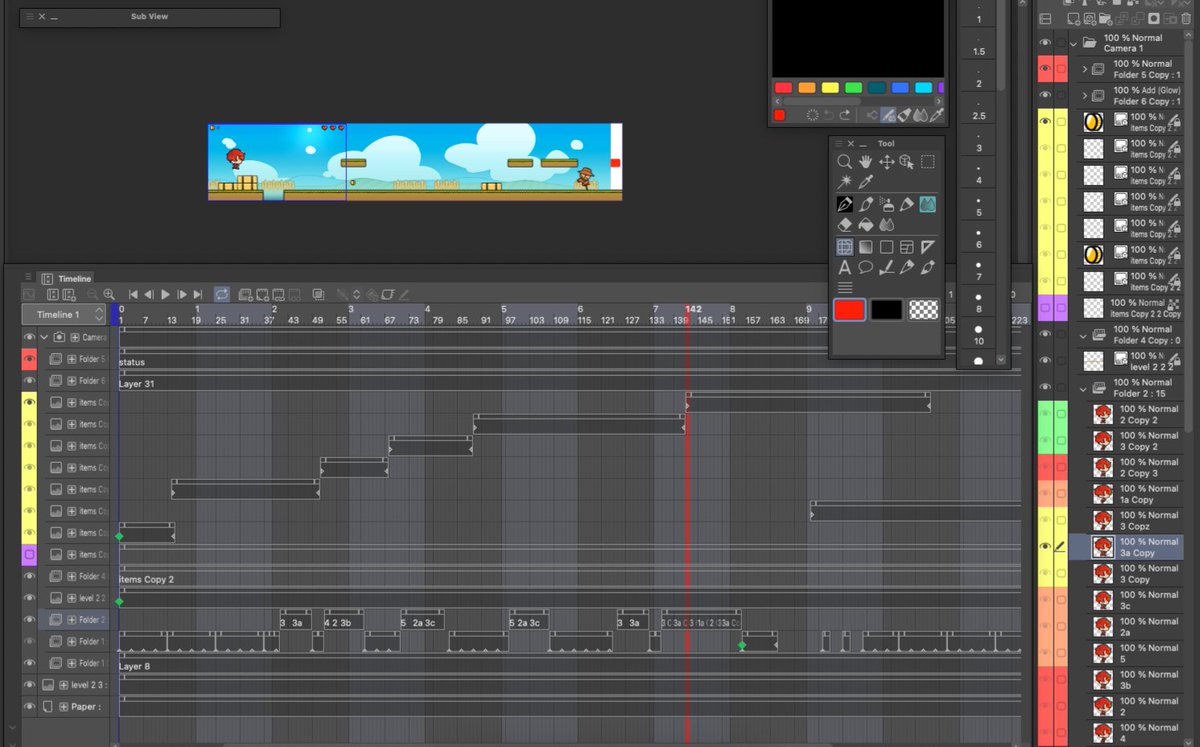Image resolution: width=1200 pixels, height=747 pixels.
Task: Open Tool palette hamburger menu
Action: pos(840,143)
